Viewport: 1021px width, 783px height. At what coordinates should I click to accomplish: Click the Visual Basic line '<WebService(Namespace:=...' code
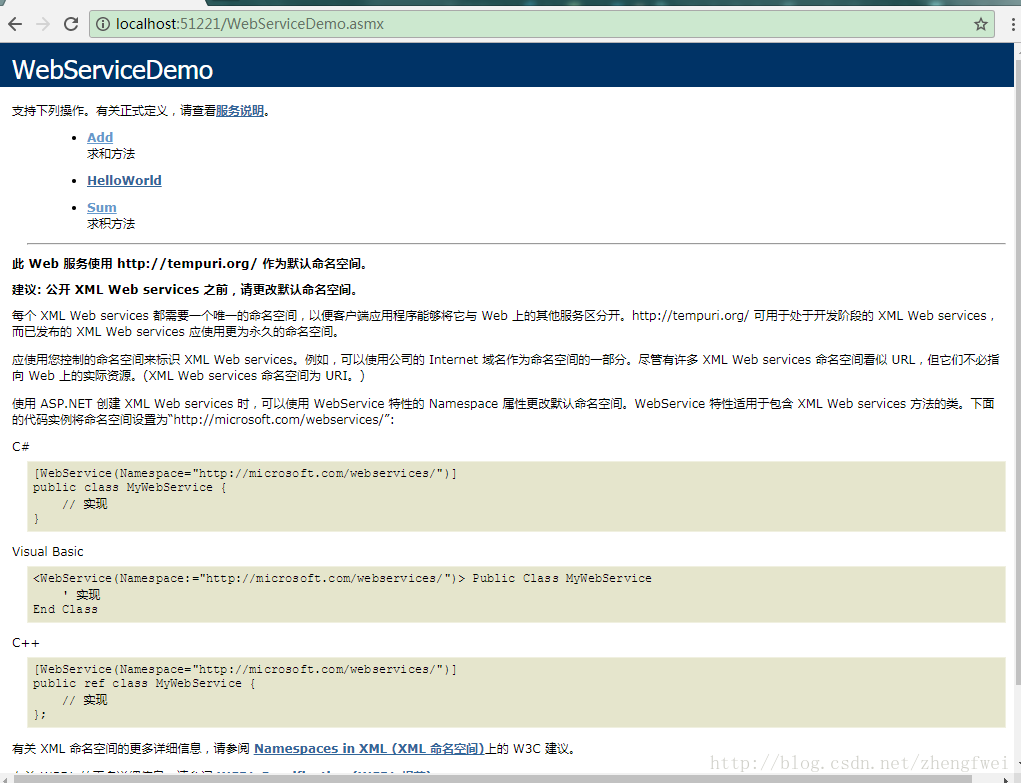coord(342,578)
